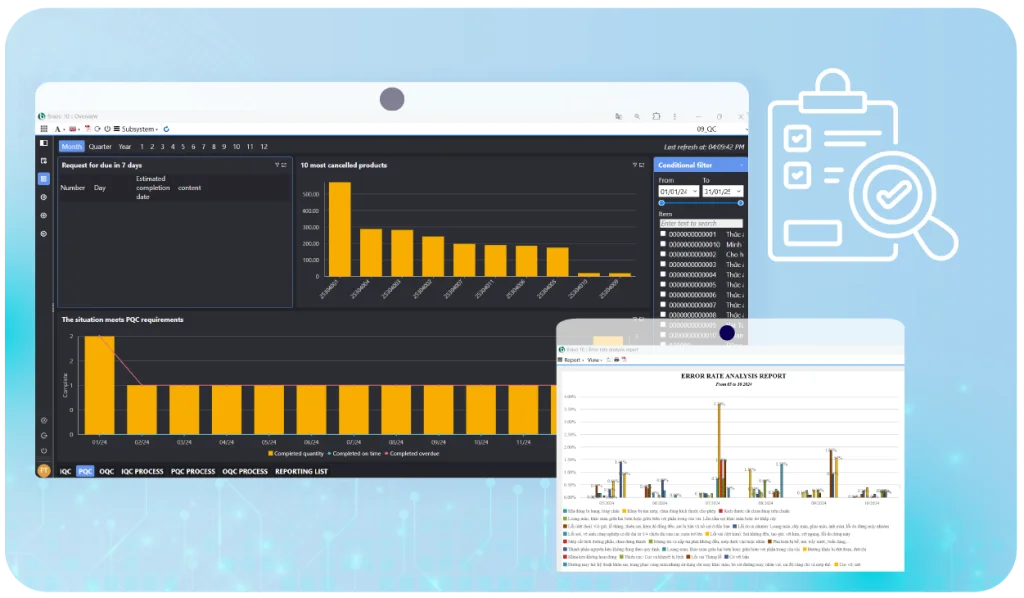Viewport: 1024px width, 598px height.
Task: Click the highlighted dashboard icon in left sidebar
Action: 44,179
